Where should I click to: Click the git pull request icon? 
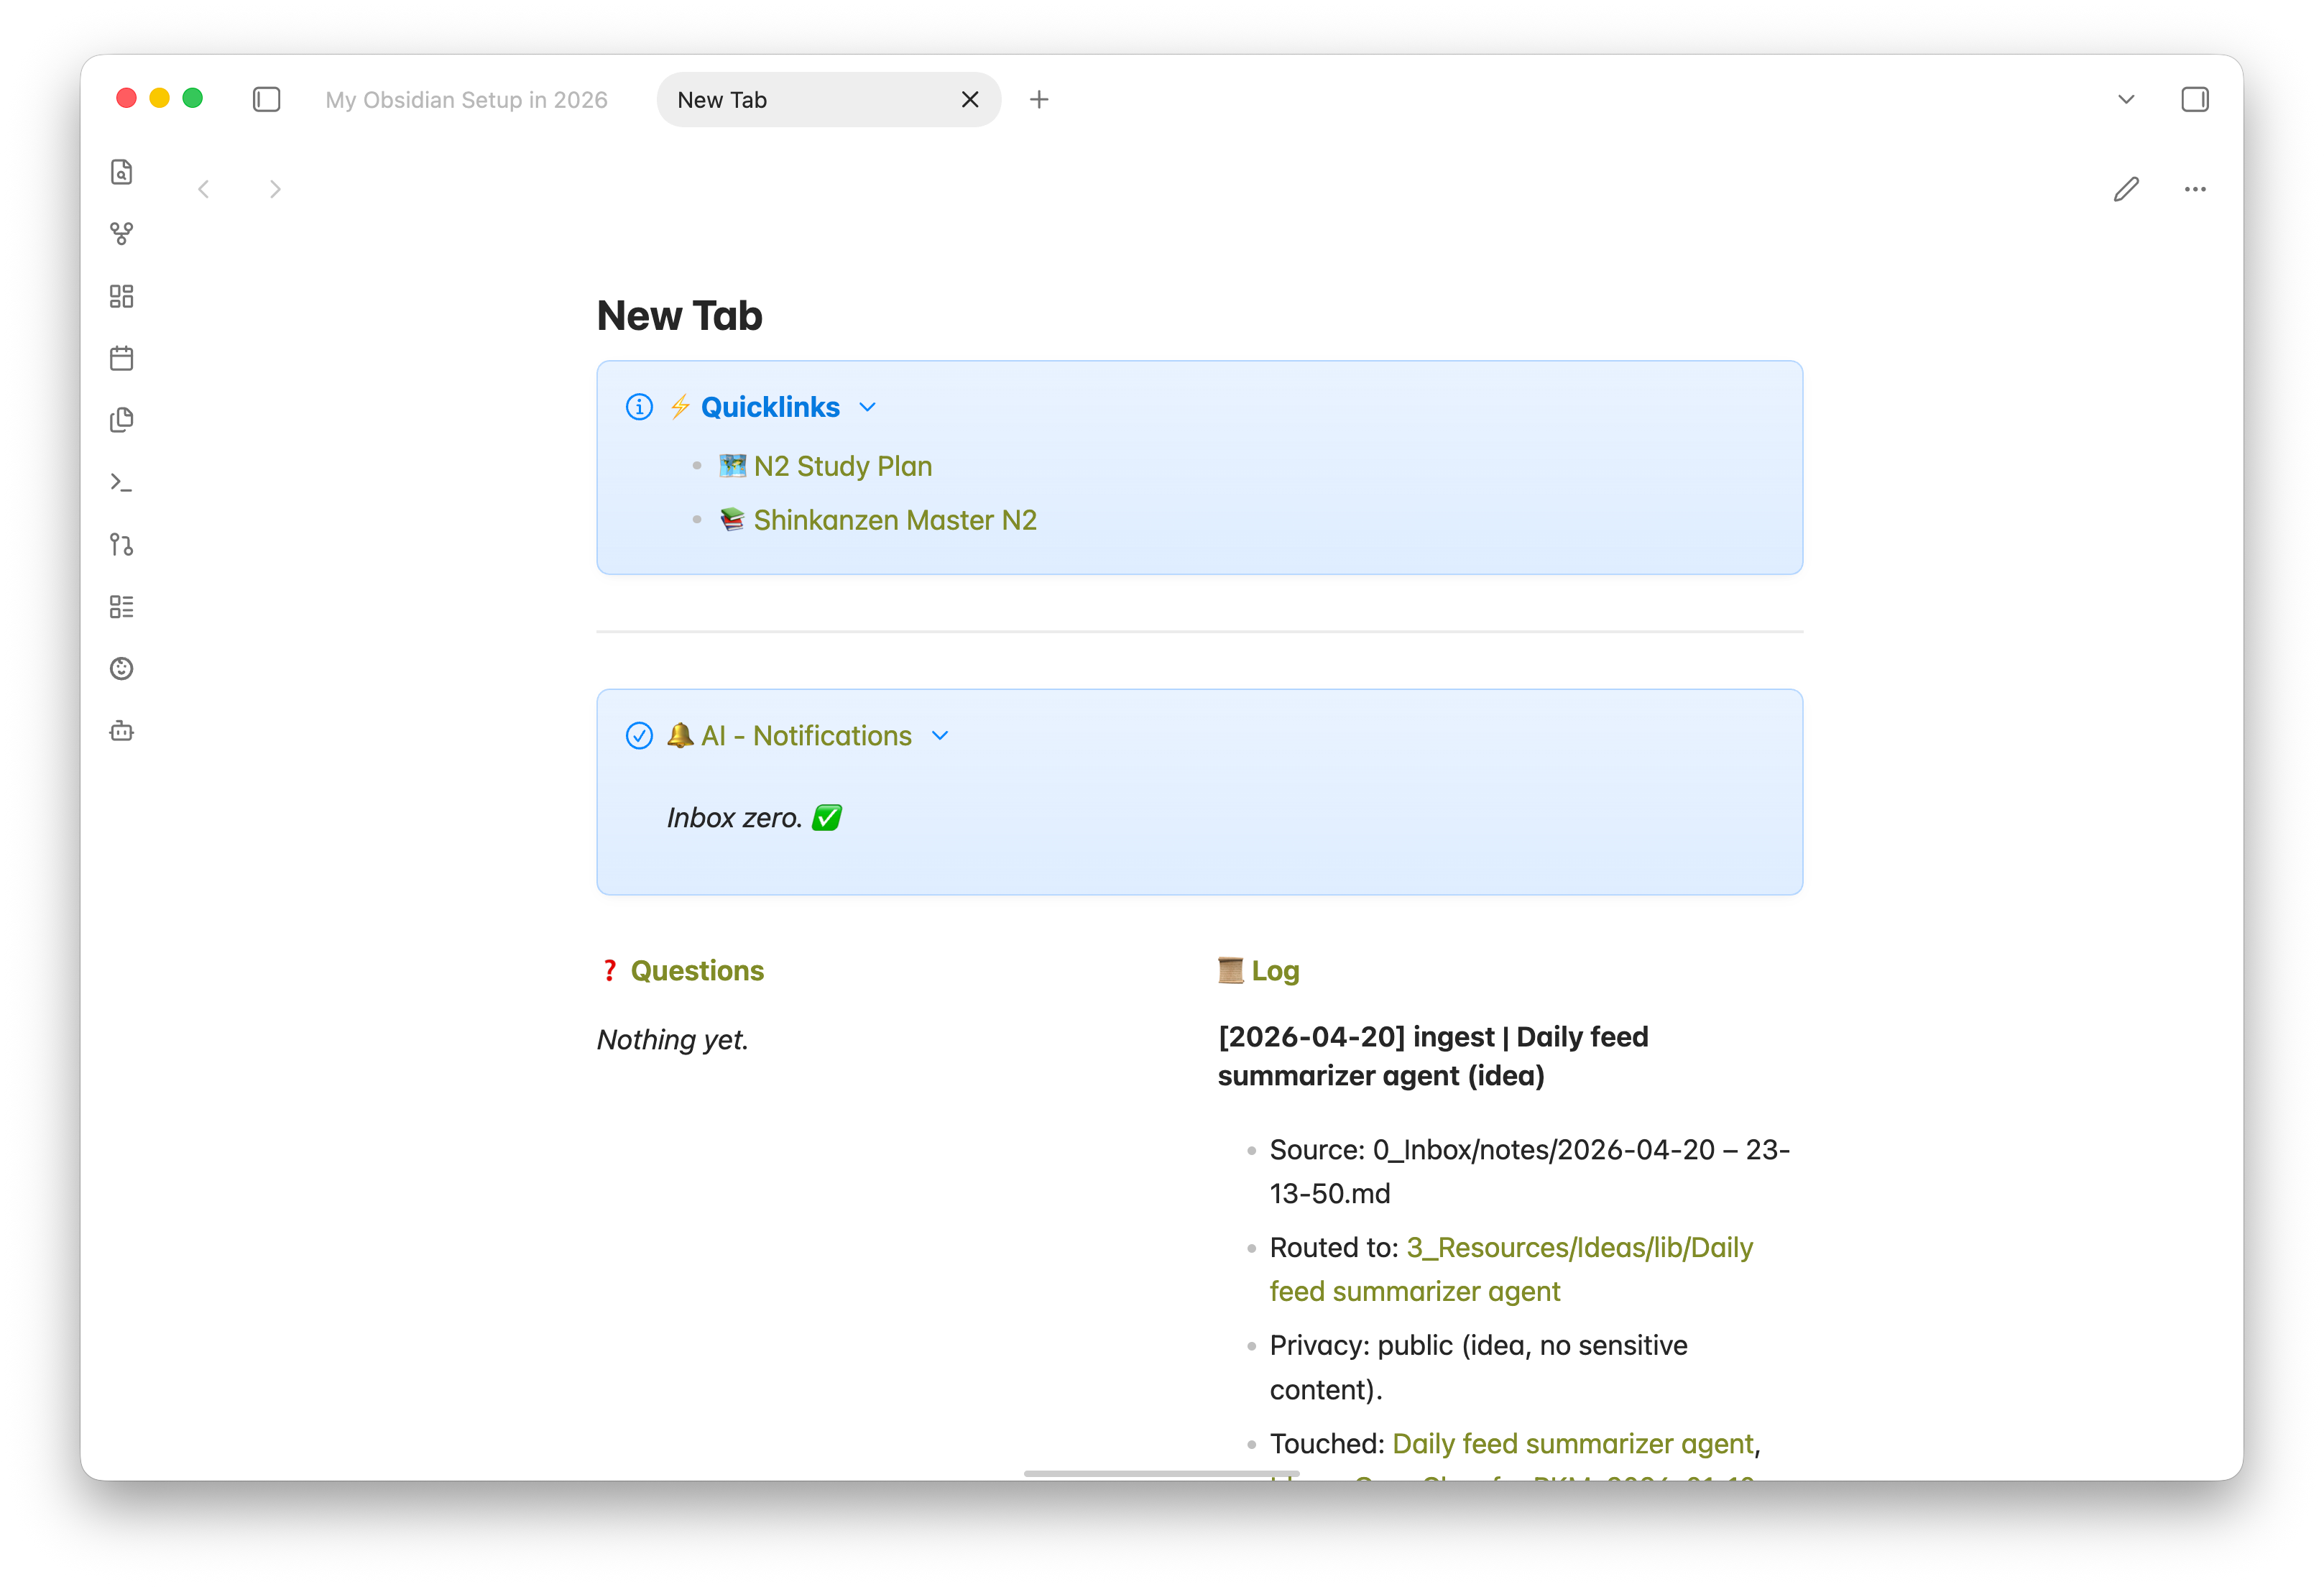(x=121, y=545)
